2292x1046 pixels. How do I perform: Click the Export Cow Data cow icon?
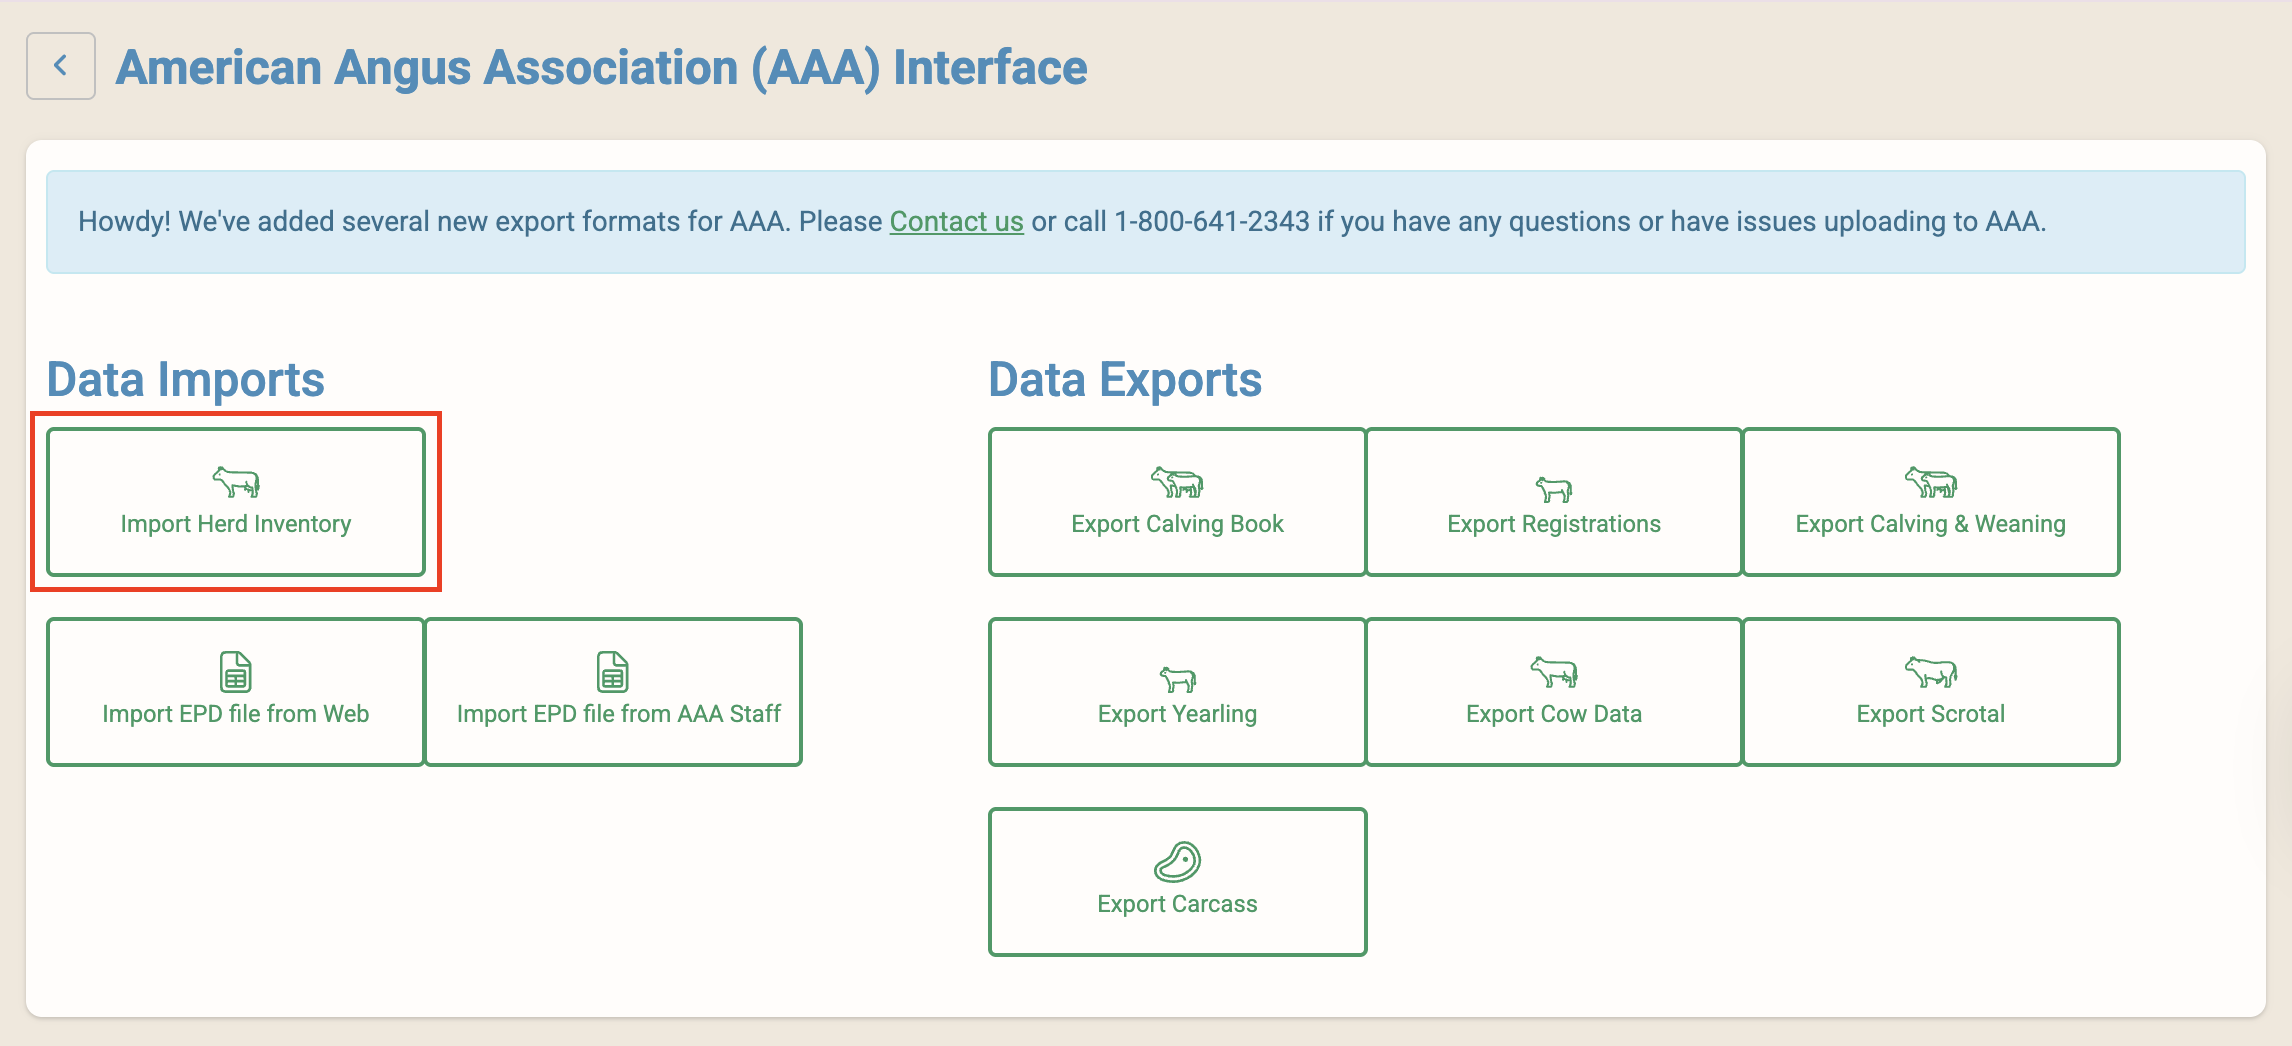coord(1554,672)
